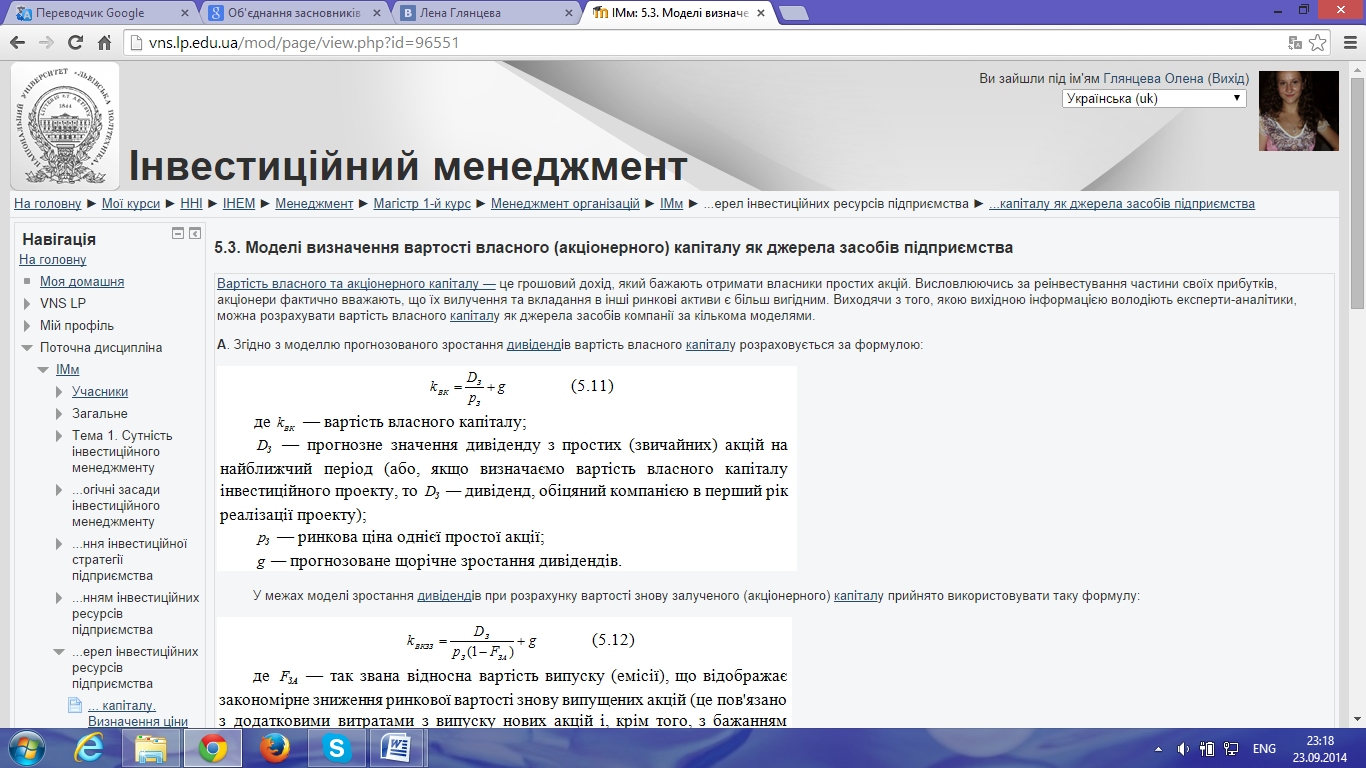Click the address bar URL field
The width and height of the screenshot is (1366, 768).
click(x=700, y=43)
